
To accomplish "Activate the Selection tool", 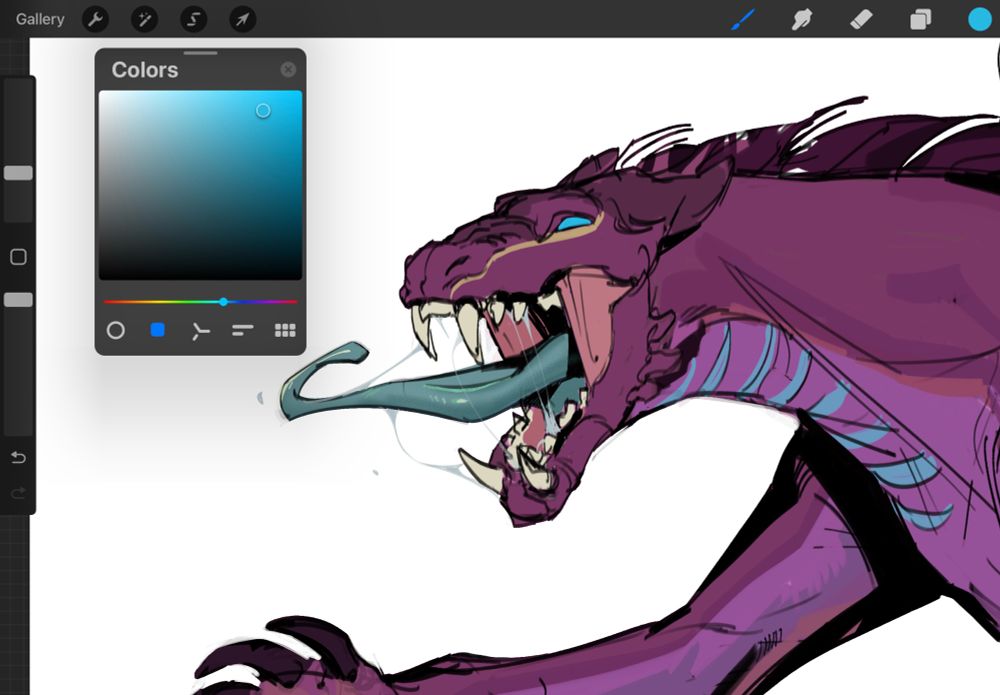I will pos(194,20).
